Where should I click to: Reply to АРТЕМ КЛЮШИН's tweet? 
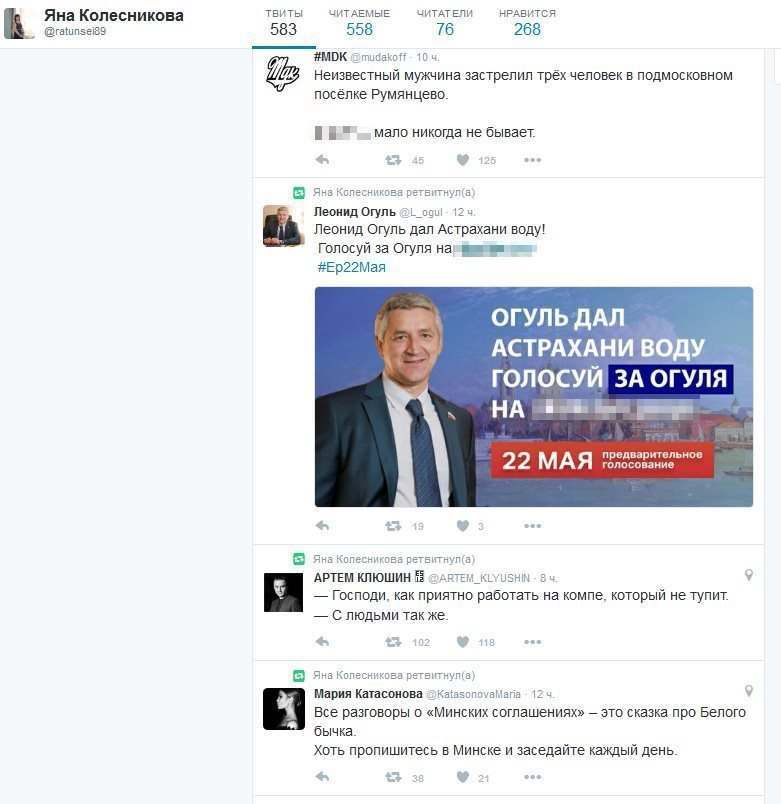322,641
